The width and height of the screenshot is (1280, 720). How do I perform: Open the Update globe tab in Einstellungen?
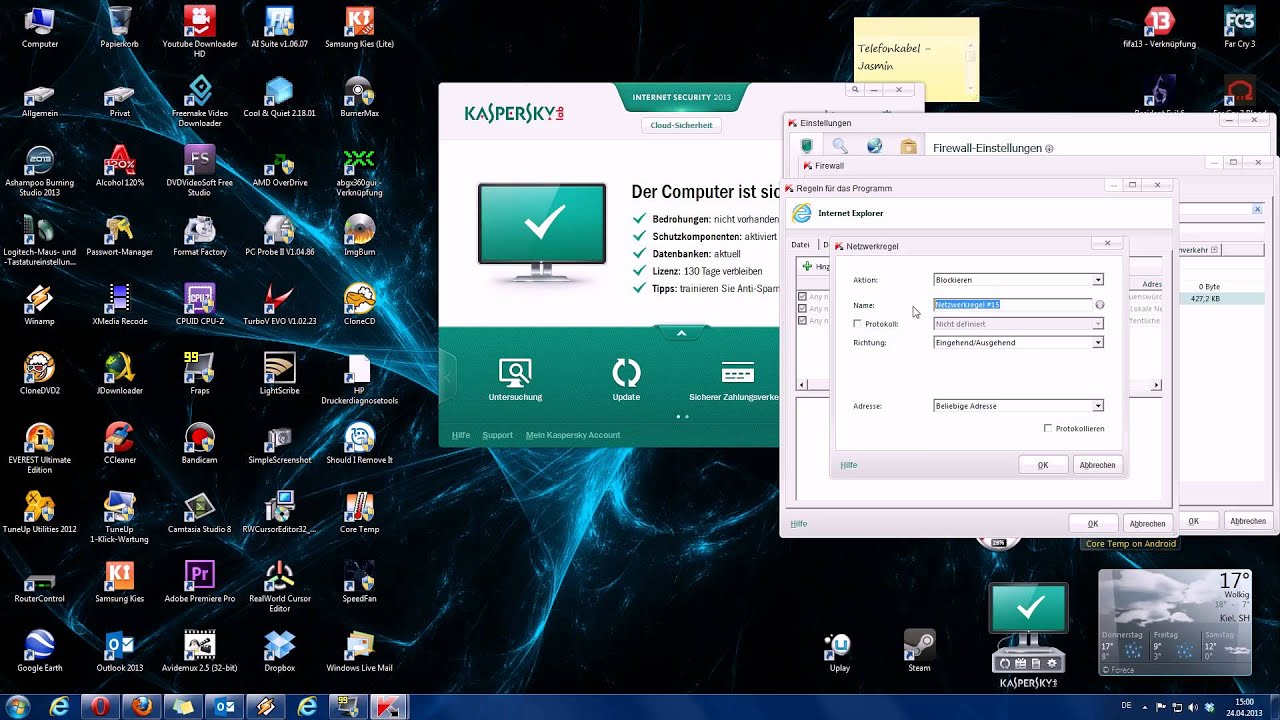tap(874, 147)
